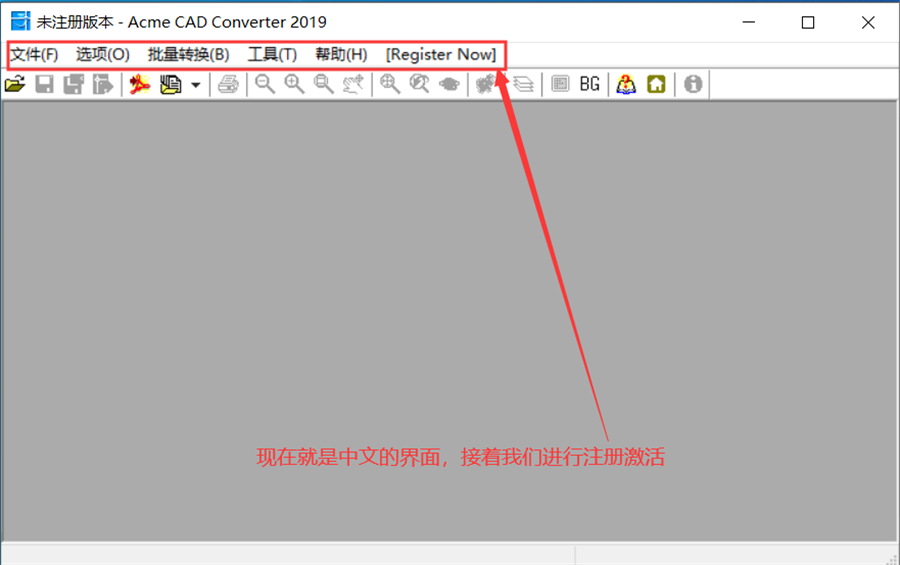900x565 pixels.
Task: Click the [Register Now] menu item
Action: (x=441, y=55)
